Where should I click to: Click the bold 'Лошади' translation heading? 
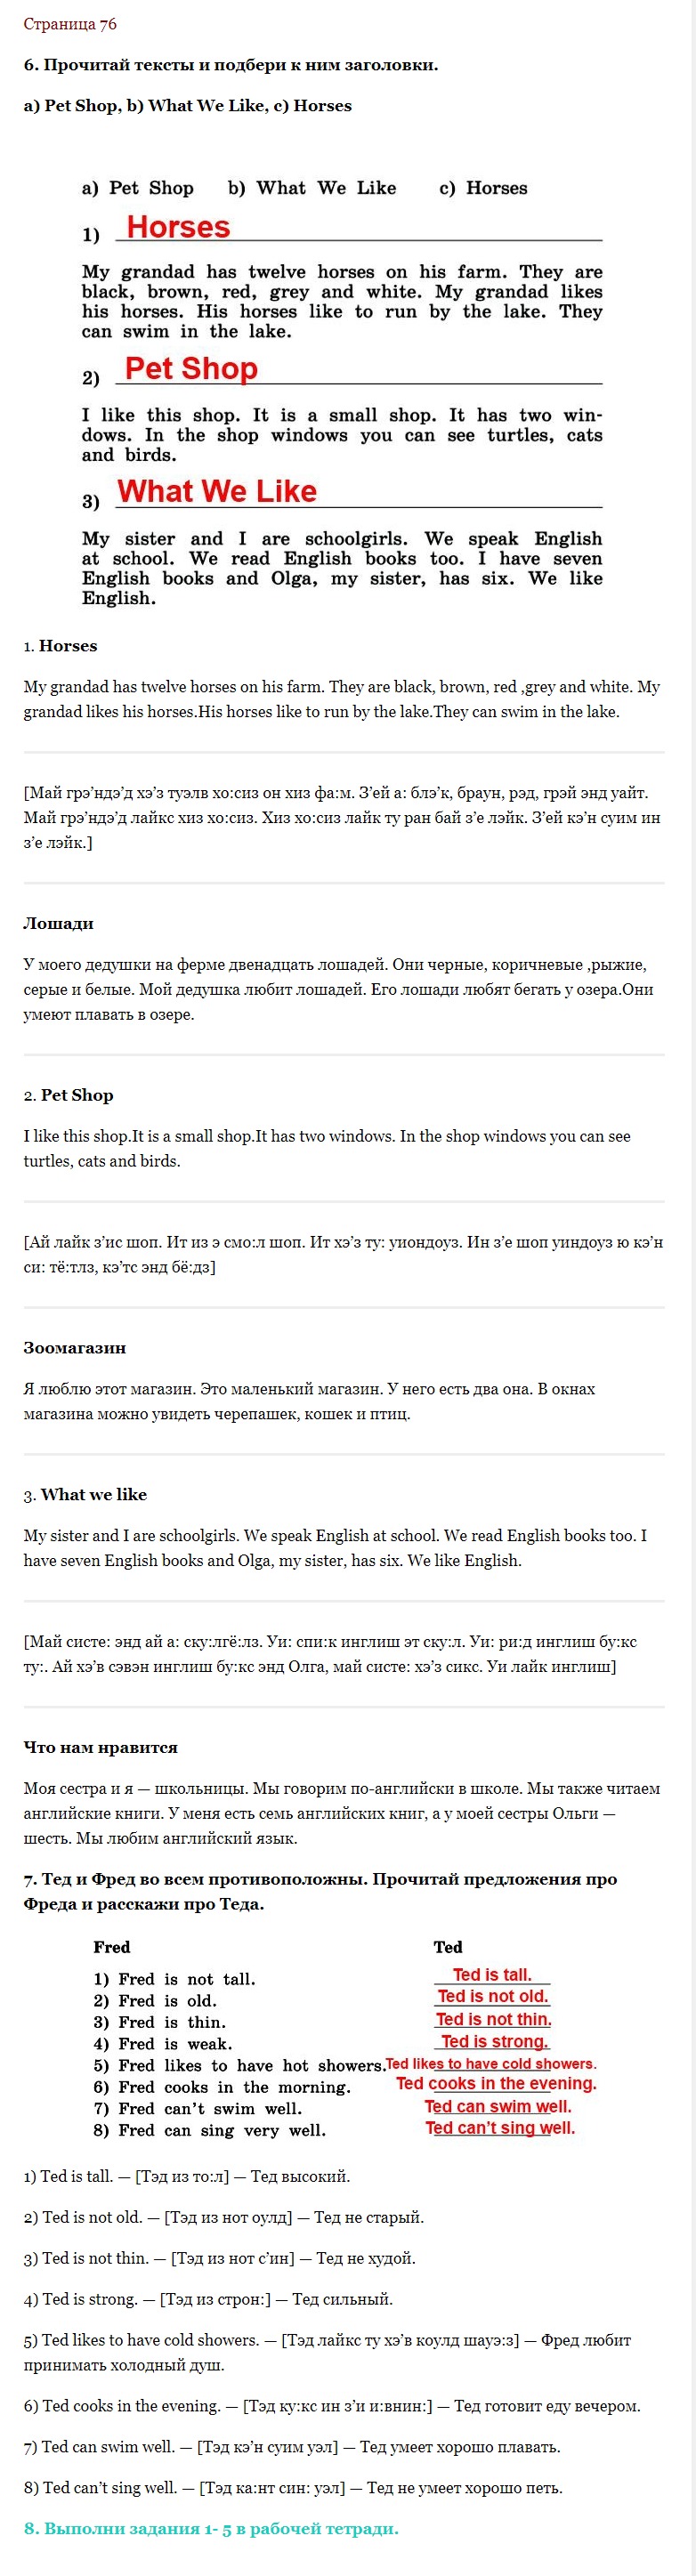tap(59, 923)
